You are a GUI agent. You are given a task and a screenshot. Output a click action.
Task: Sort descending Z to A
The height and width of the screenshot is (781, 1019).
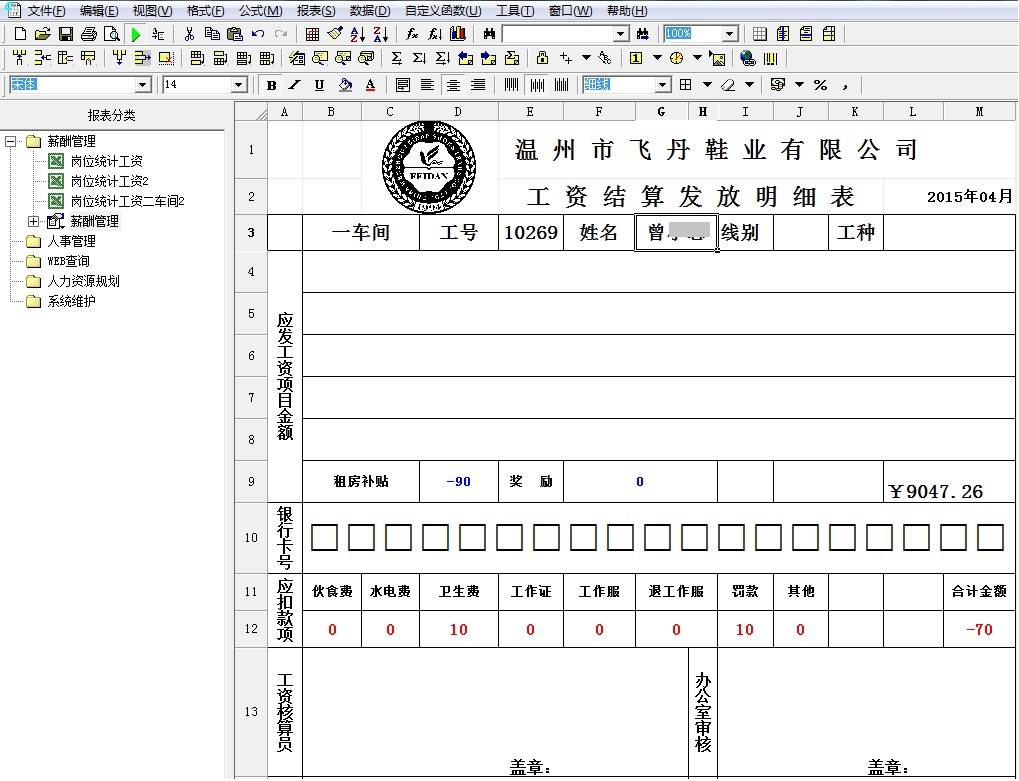coord(381,34)
